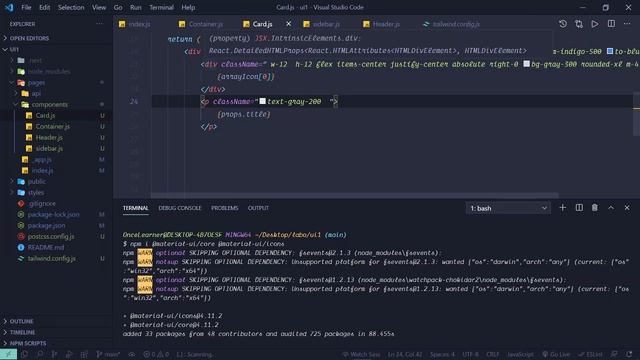Screen dimensions: 640x360
Task: Create a new terminal with the plus icon
Action: pos(562,208)
